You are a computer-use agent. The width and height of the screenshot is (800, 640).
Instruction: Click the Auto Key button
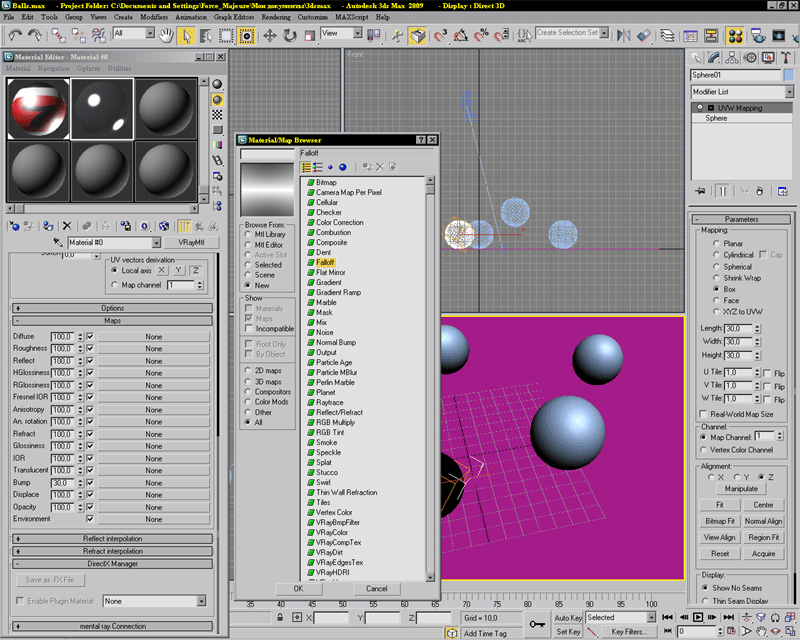pyautogui.click(x=568, y=618)
